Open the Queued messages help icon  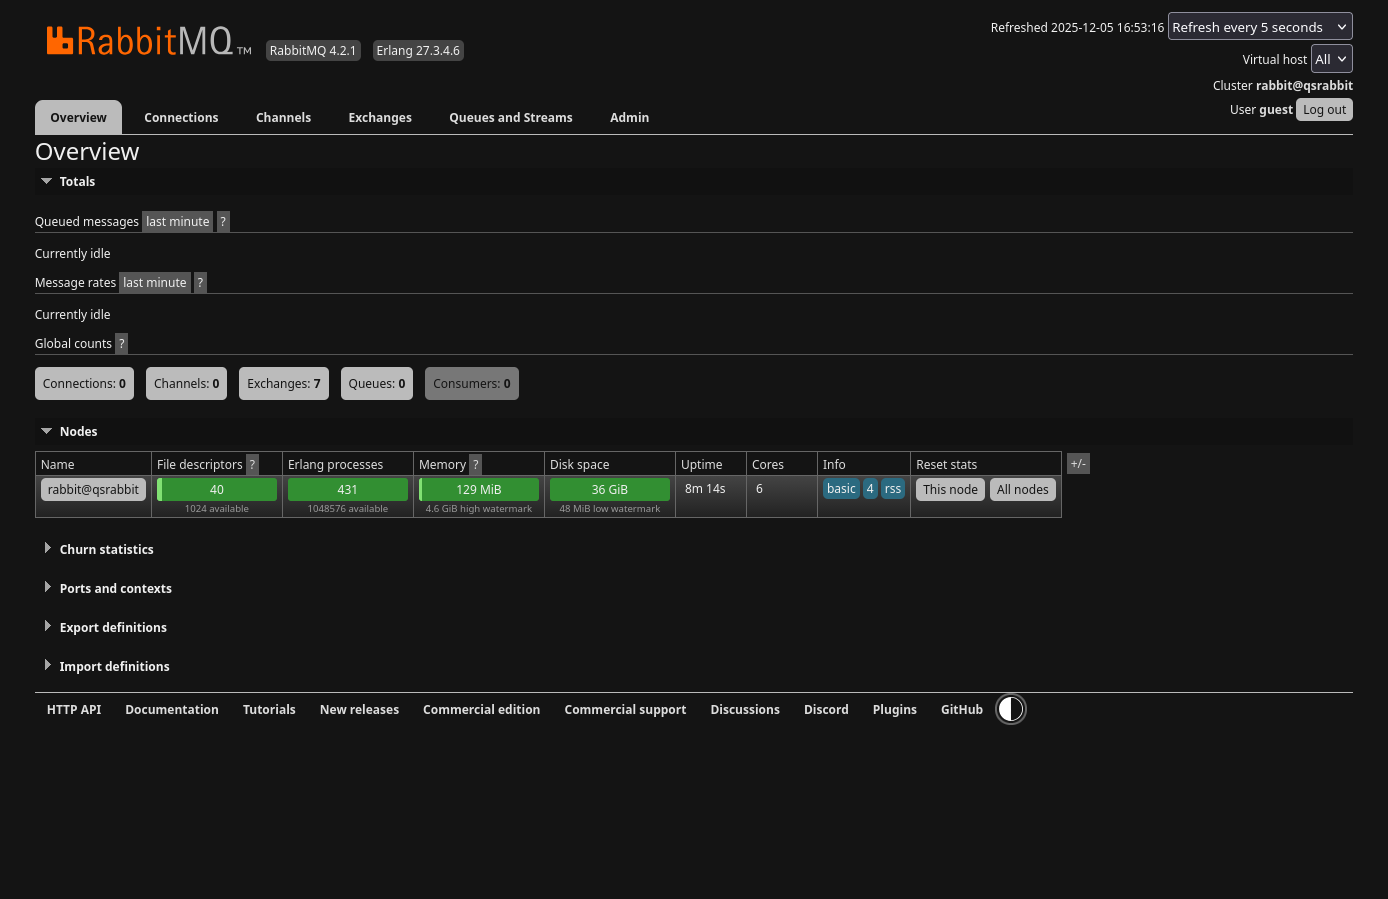[x=223, y=221]
